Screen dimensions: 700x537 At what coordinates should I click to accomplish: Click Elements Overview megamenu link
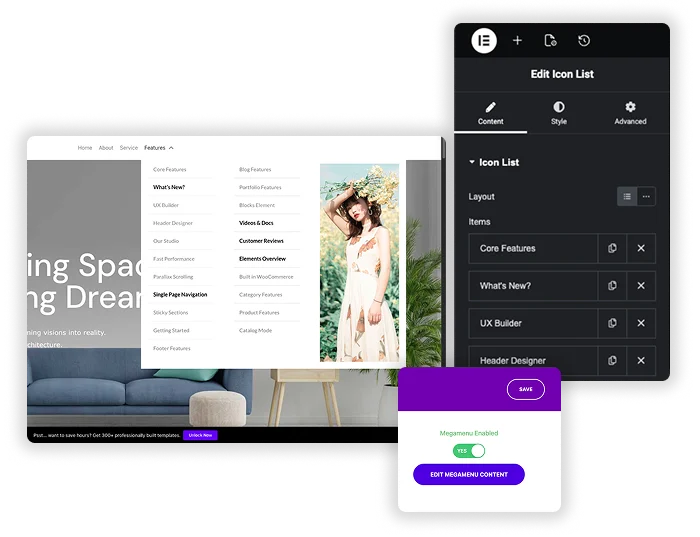click(262, 259)
